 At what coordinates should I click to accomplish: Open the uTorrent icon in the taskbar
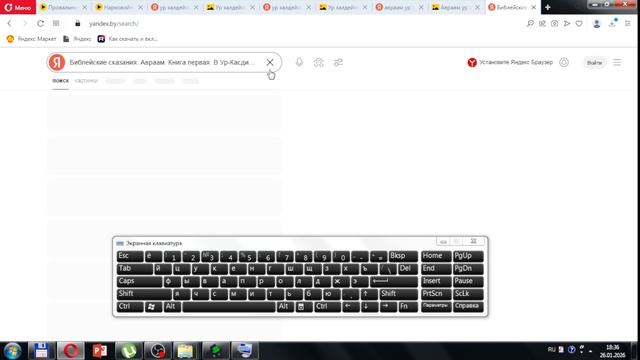click(x=129, y=351)
